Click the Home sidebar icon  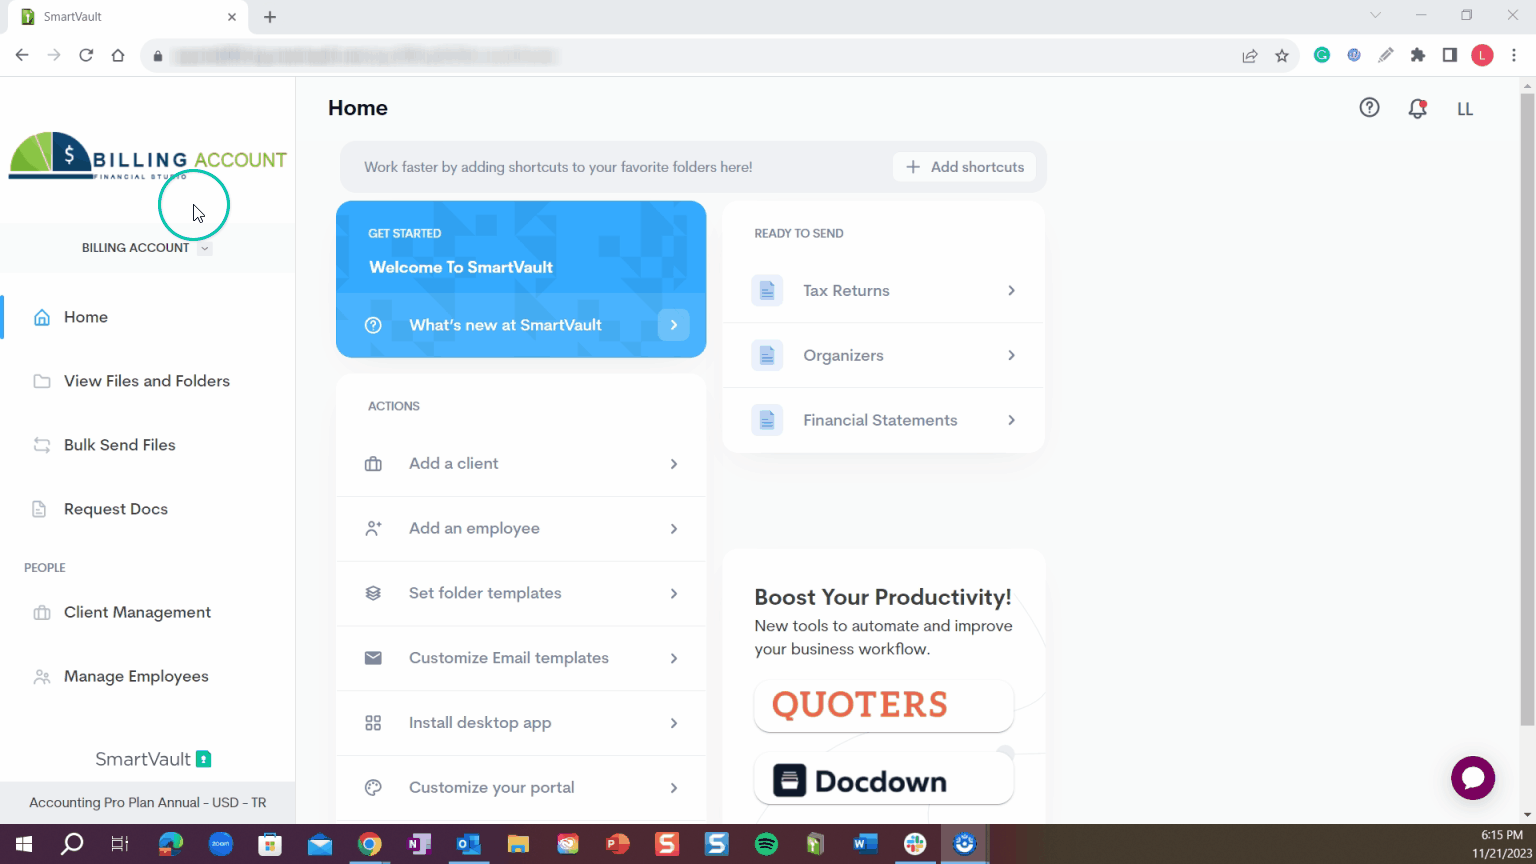click(42, 317)
